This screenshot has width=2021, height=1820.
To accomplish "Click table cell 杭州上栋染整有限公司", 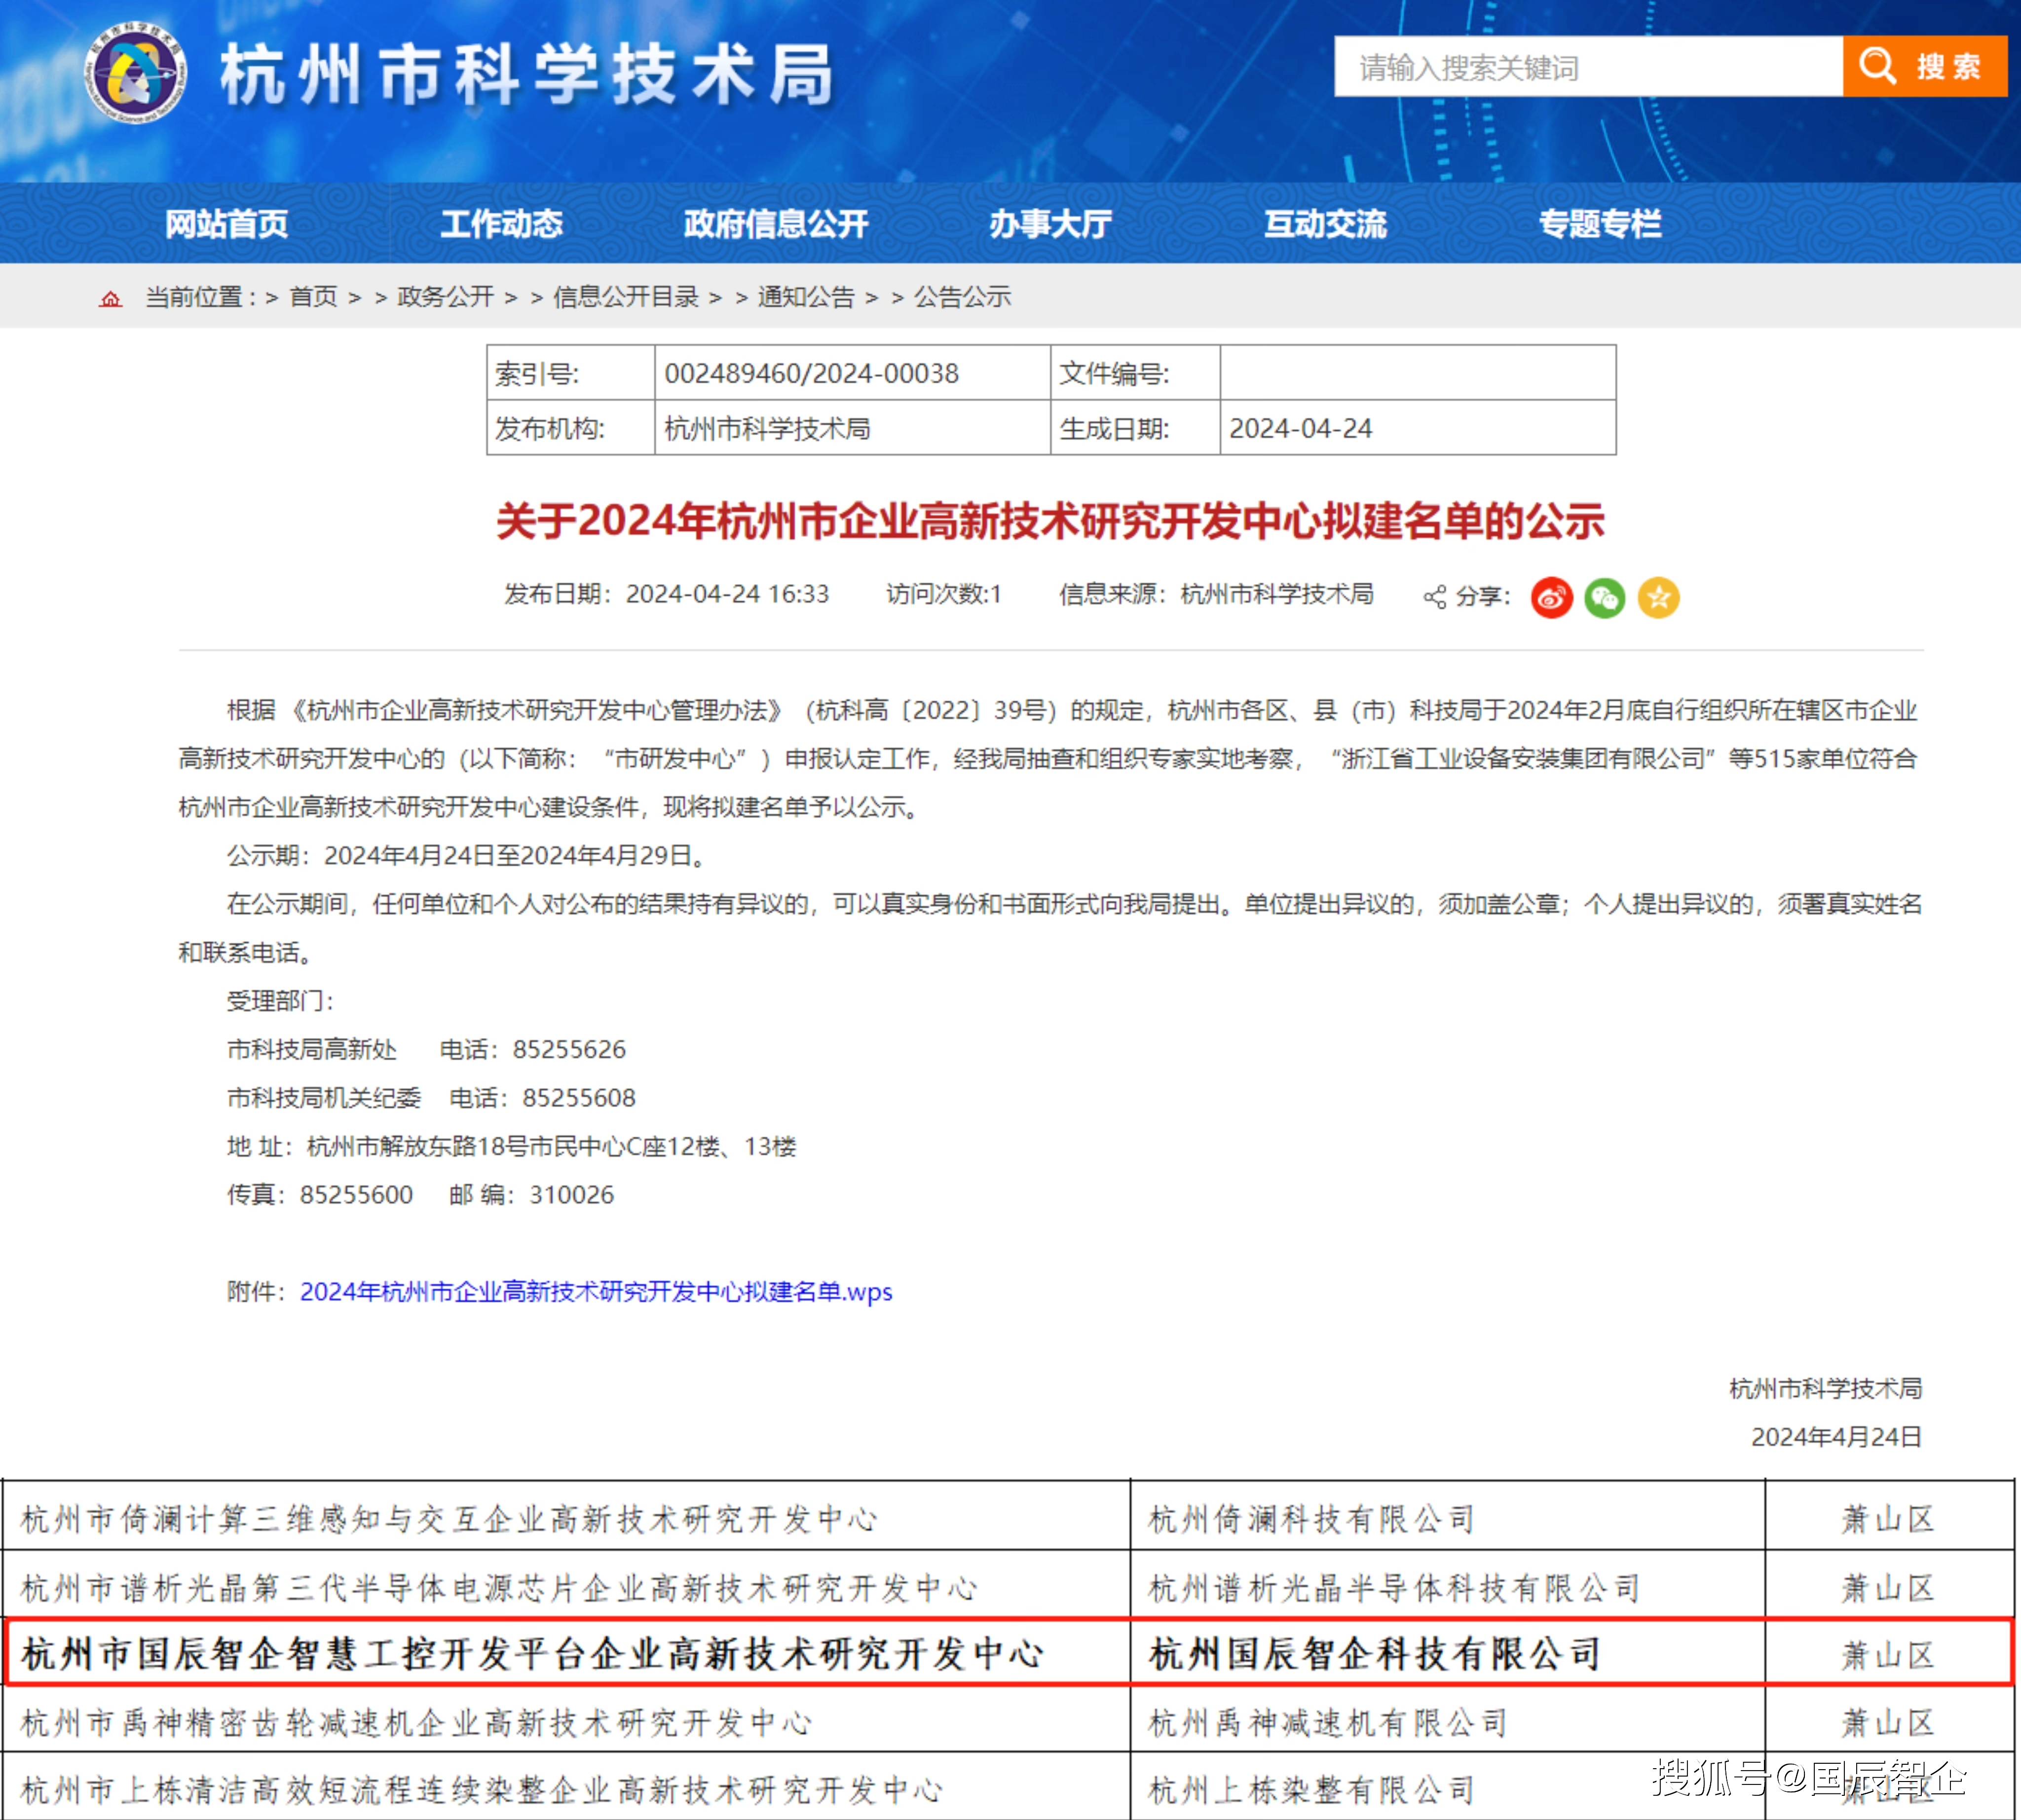I will (1447, 1787).
